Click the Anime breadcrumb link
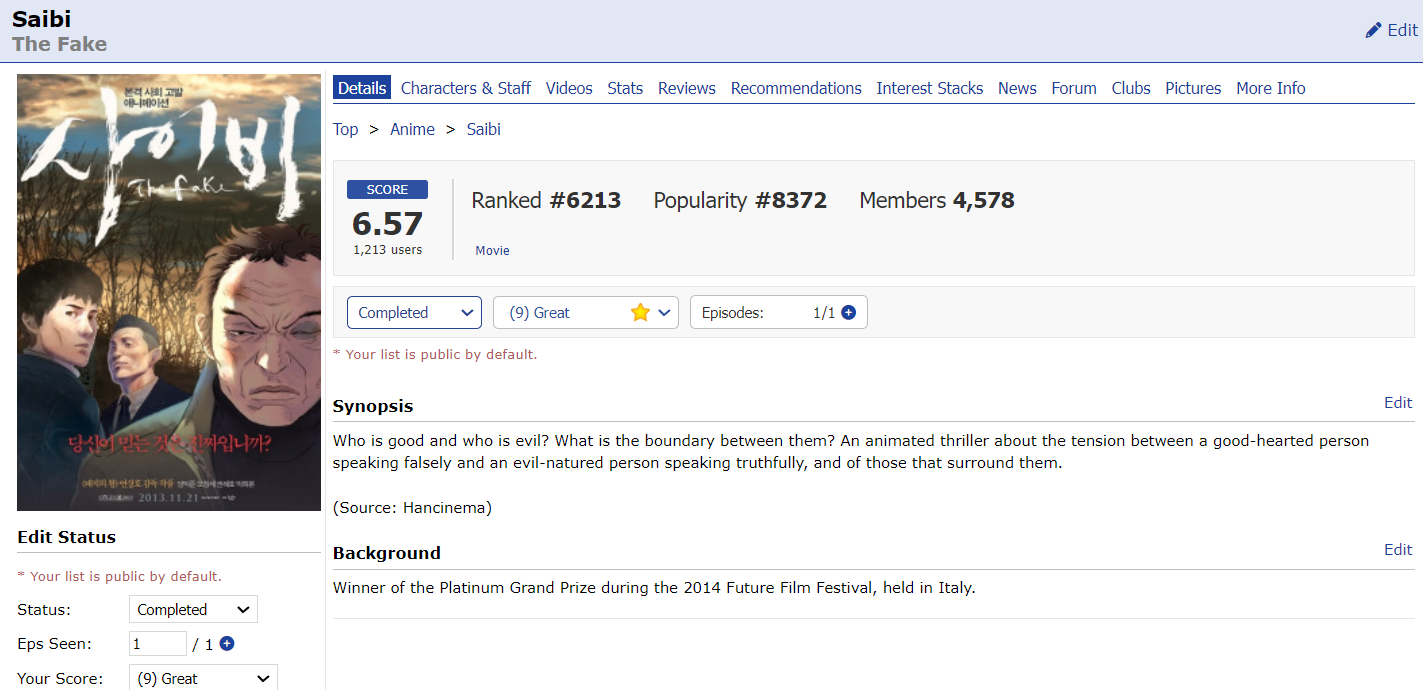 (x=412, y=129)
